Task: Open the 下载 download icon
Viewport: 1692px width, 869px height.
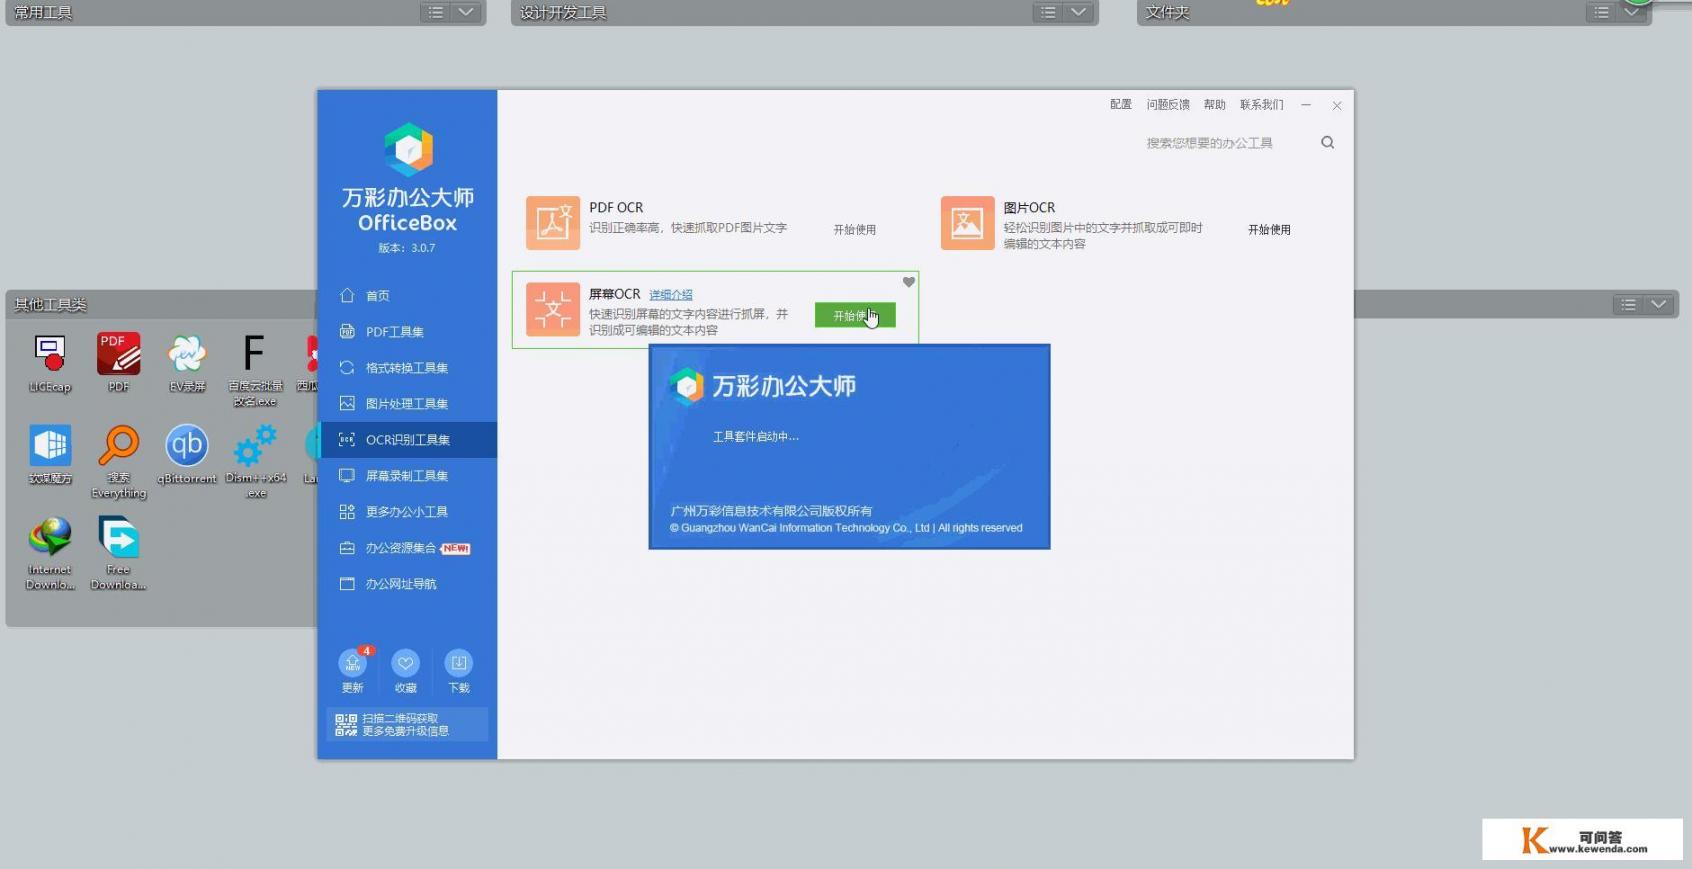Action: pyautogui.click(x=458, y=663)
